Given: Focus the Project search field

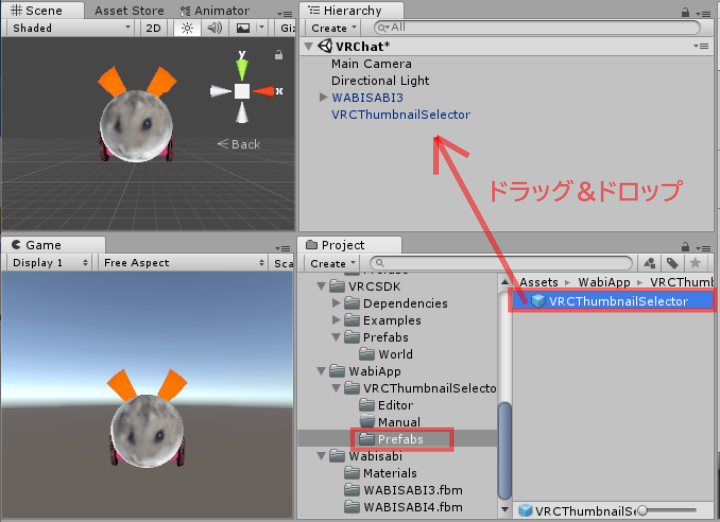Looking at the screenshot, I should [501, 263].
